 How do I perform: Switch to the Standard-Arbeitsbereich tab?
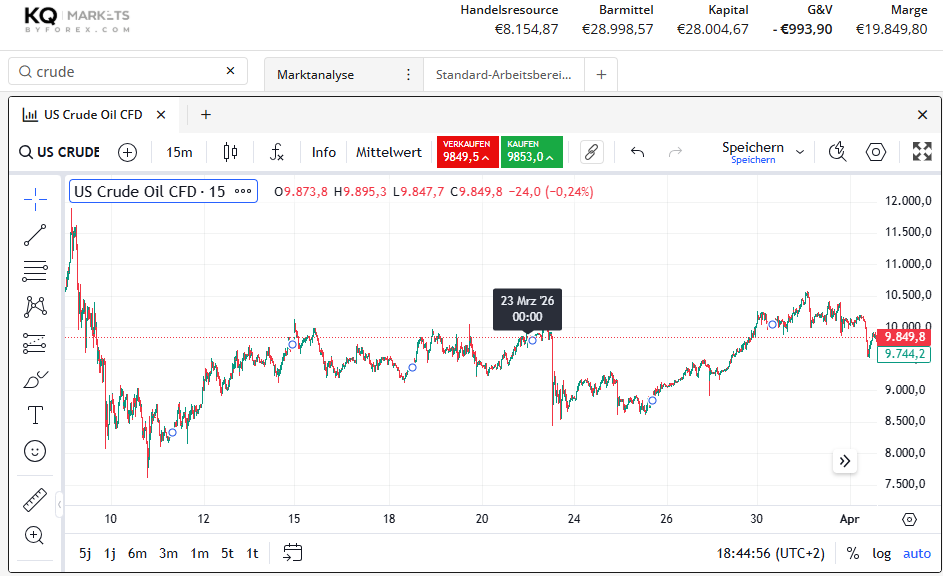[x=503, y=74]
